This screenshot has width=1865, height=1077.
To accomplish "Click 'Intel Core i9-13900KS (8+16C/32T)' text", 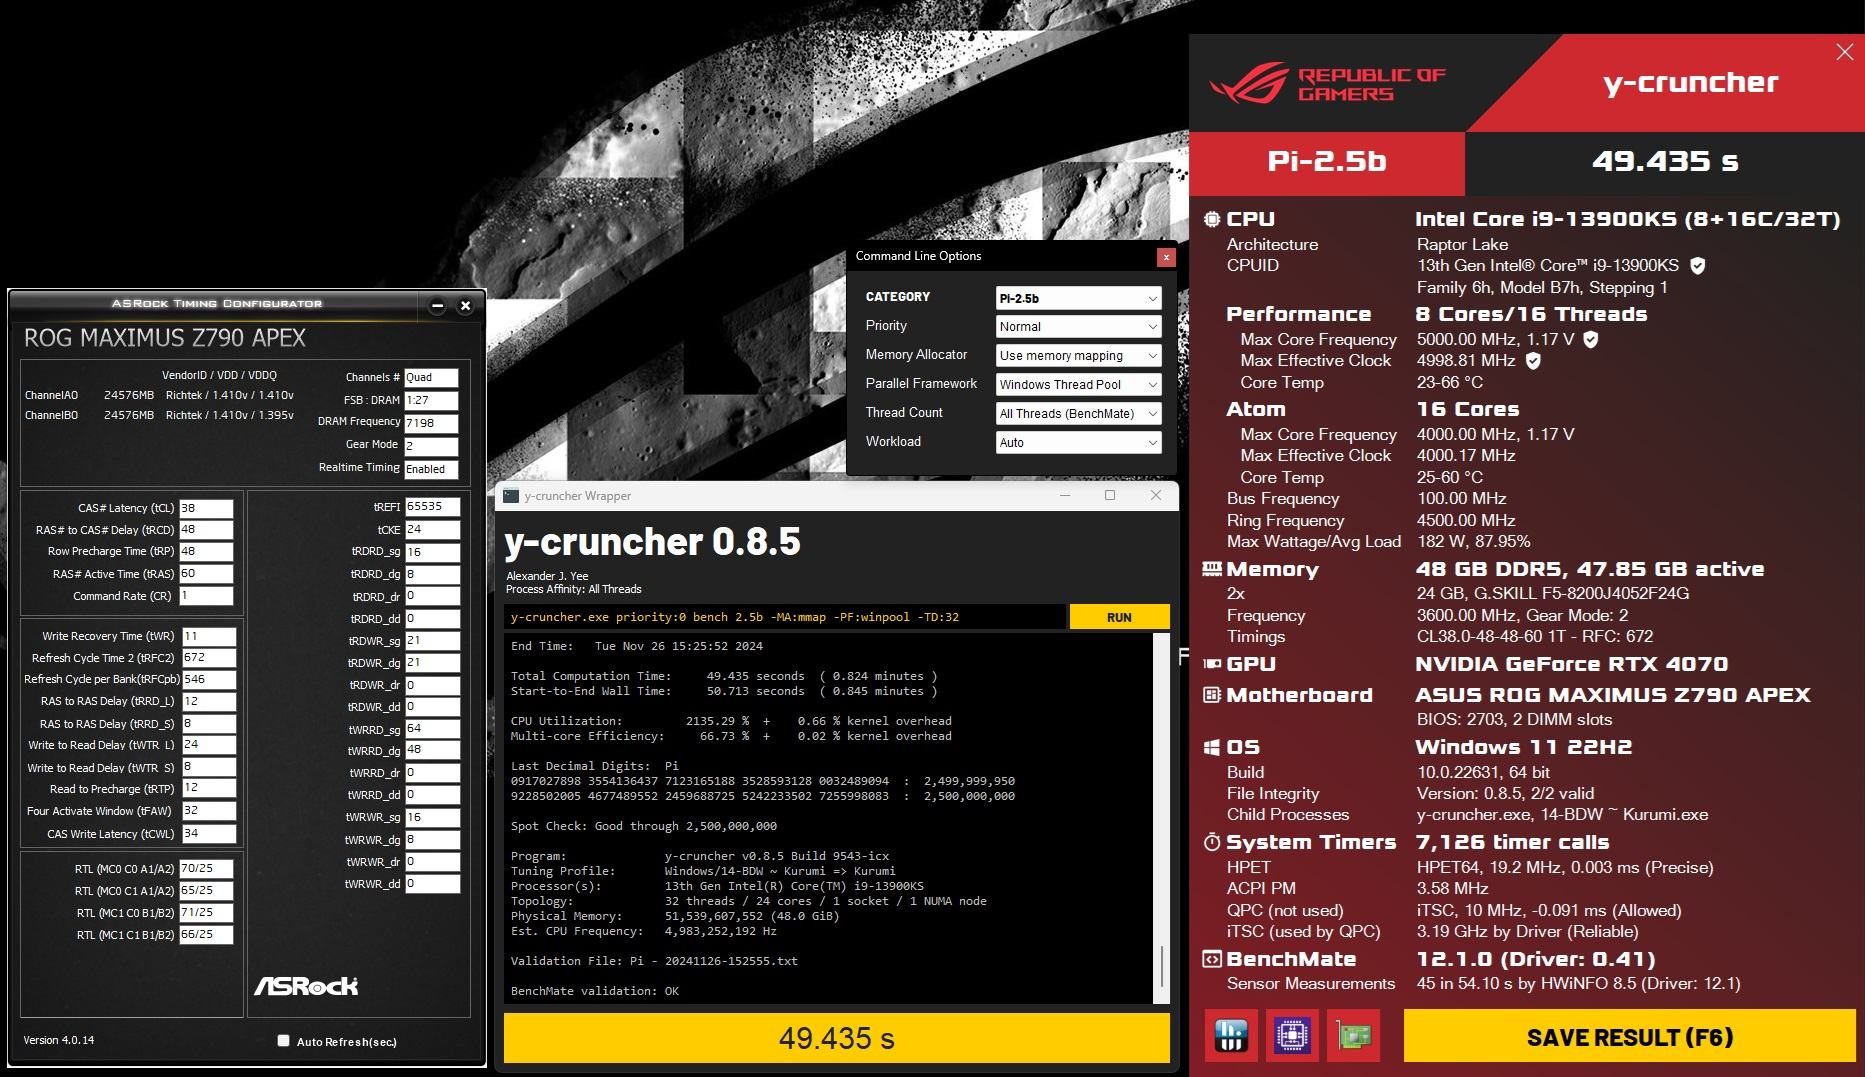I will [x=1627, y=219].
